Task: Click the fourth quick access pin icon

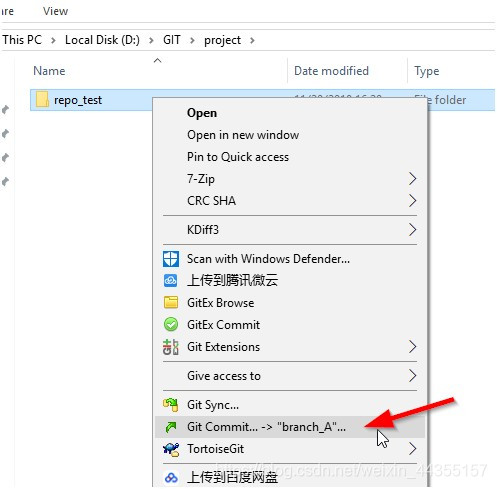Action: 5,181
